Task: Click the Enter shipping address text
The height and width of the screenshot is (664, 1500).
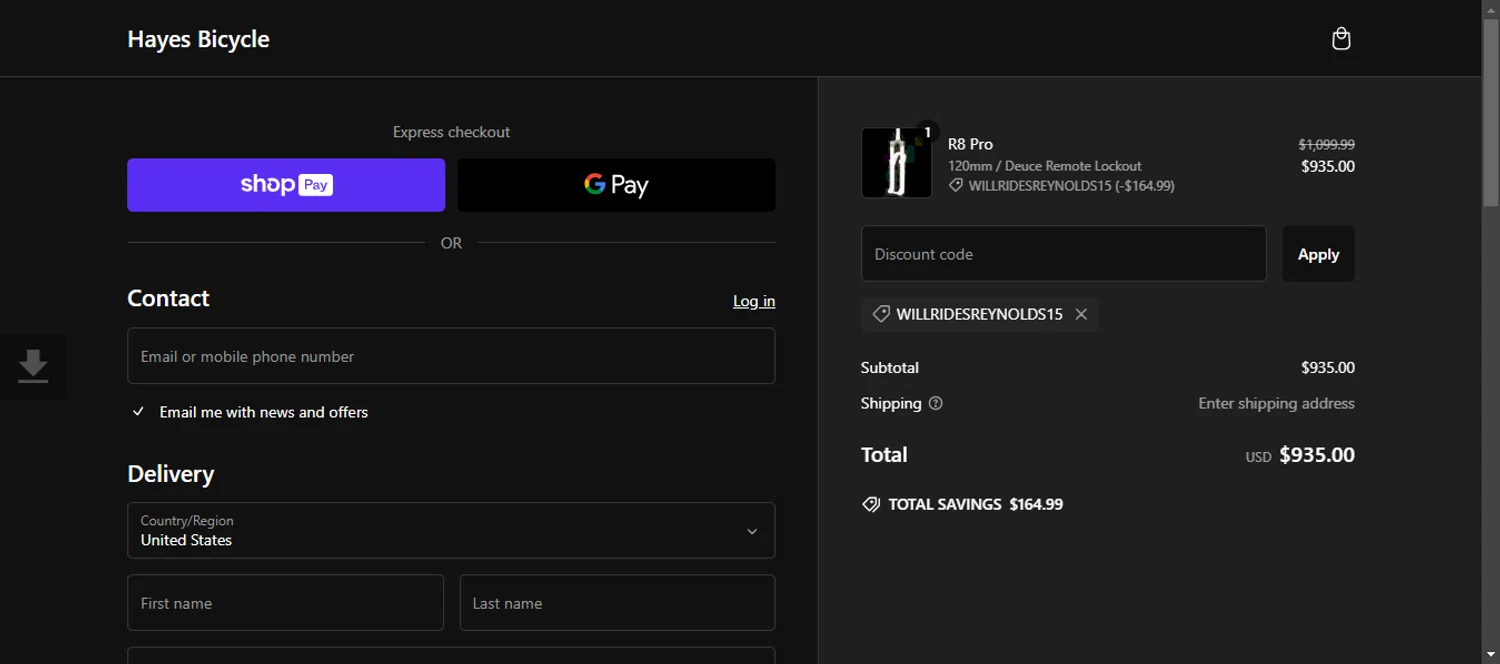Action: click(x=1276, y=404)
